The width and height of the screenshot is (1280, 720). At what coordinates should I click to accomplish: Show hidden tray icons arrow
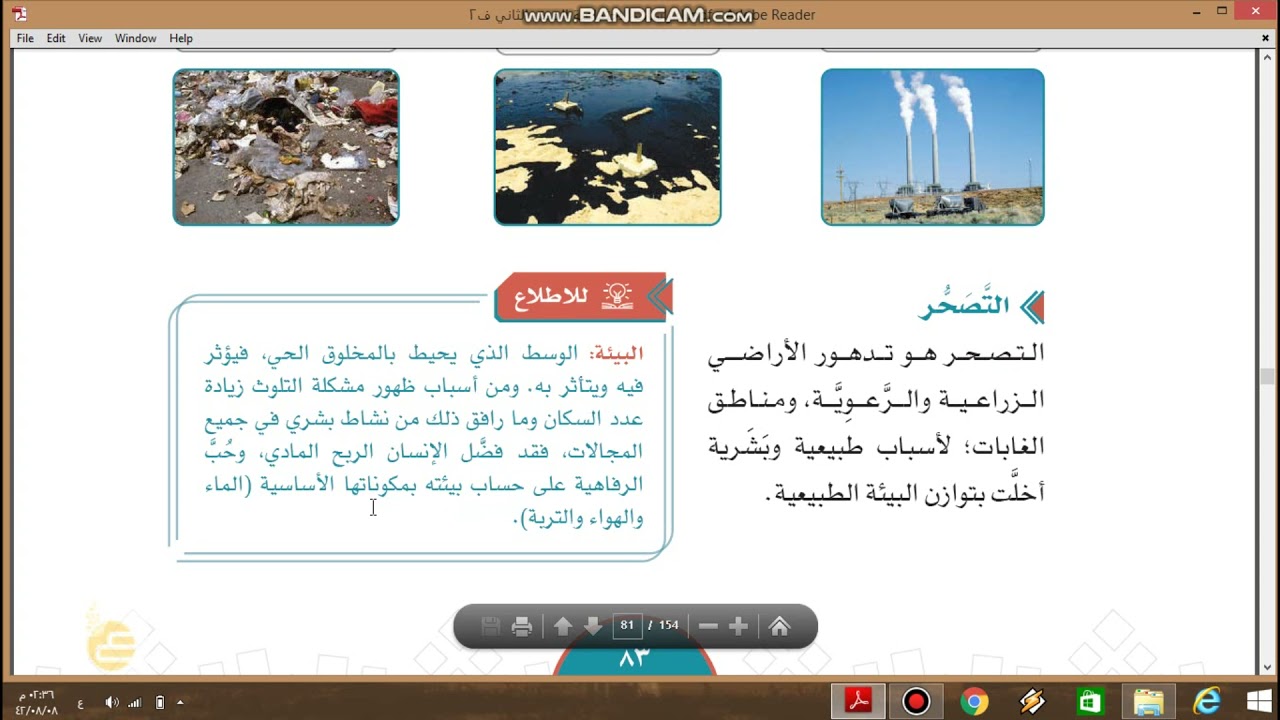[181, 703]
